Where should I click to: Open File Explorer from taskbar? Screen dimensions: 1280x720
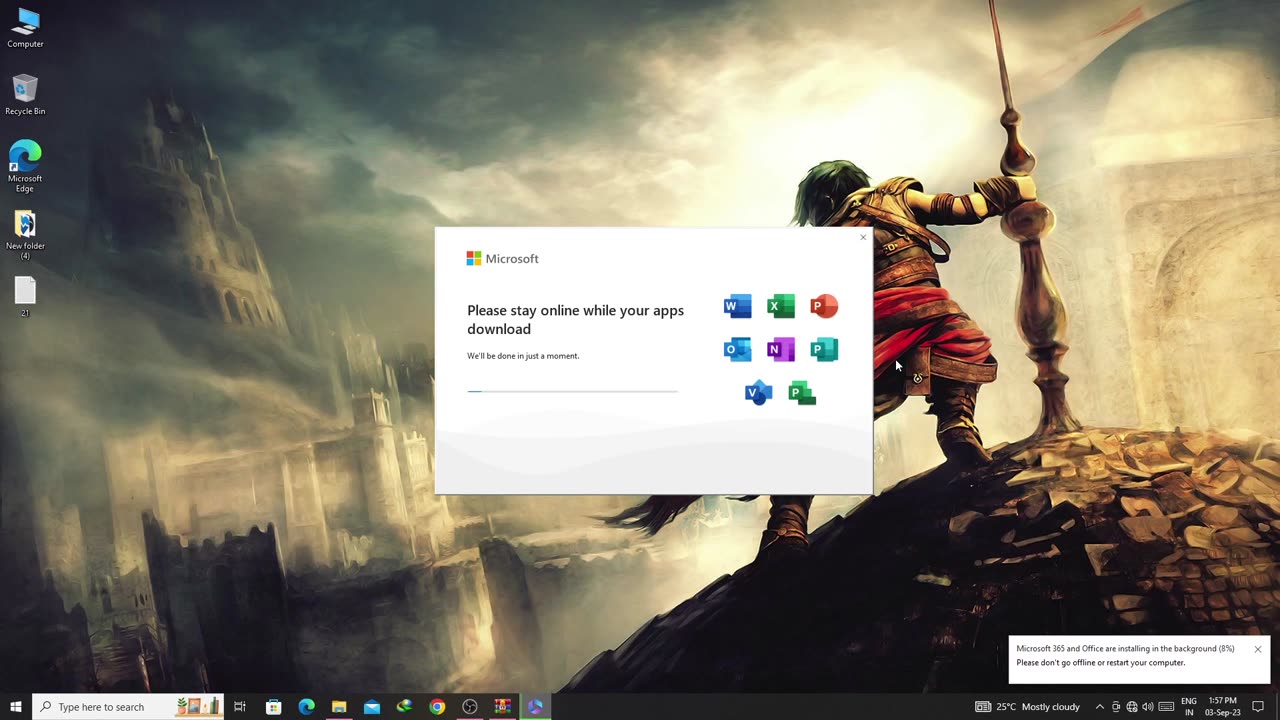(x=339, y=707)
